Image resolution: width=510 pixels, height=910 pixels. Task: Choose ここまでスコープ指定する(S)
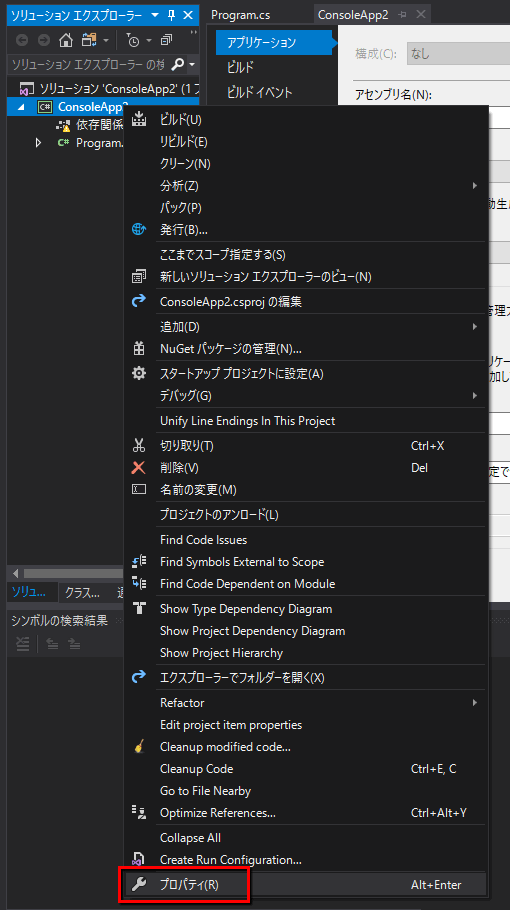coord(306,255)
